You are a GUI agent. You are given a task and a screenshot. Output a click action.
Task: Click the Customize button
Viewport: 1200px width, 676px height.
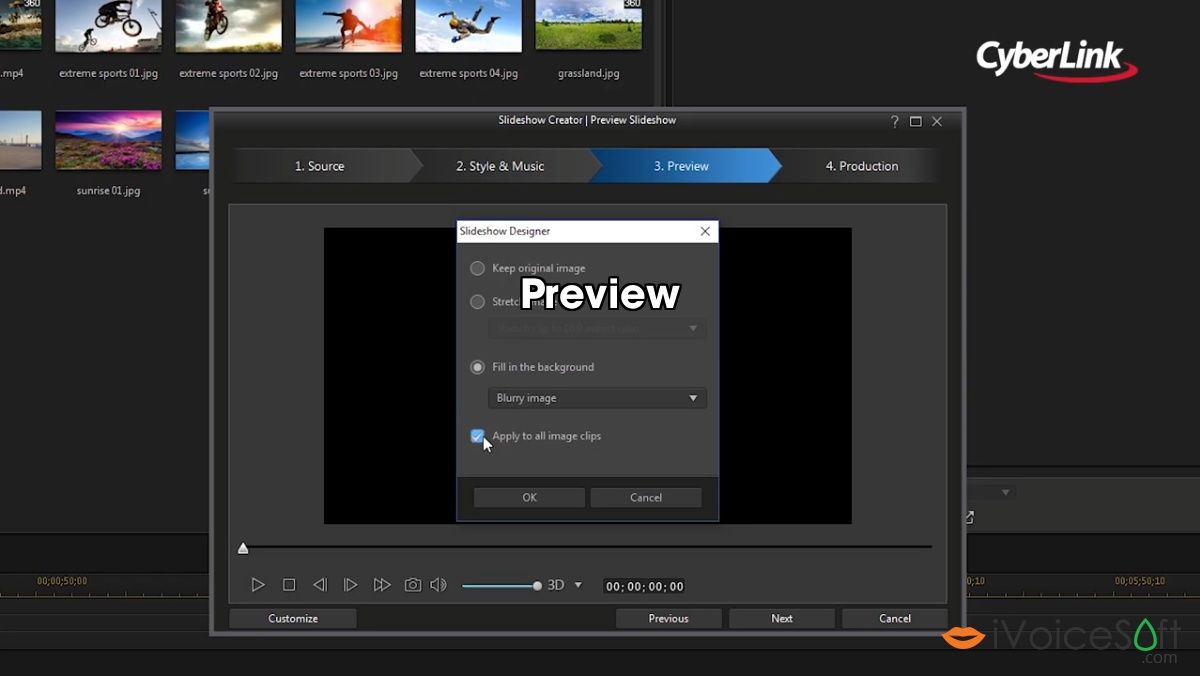click(293, 618)
